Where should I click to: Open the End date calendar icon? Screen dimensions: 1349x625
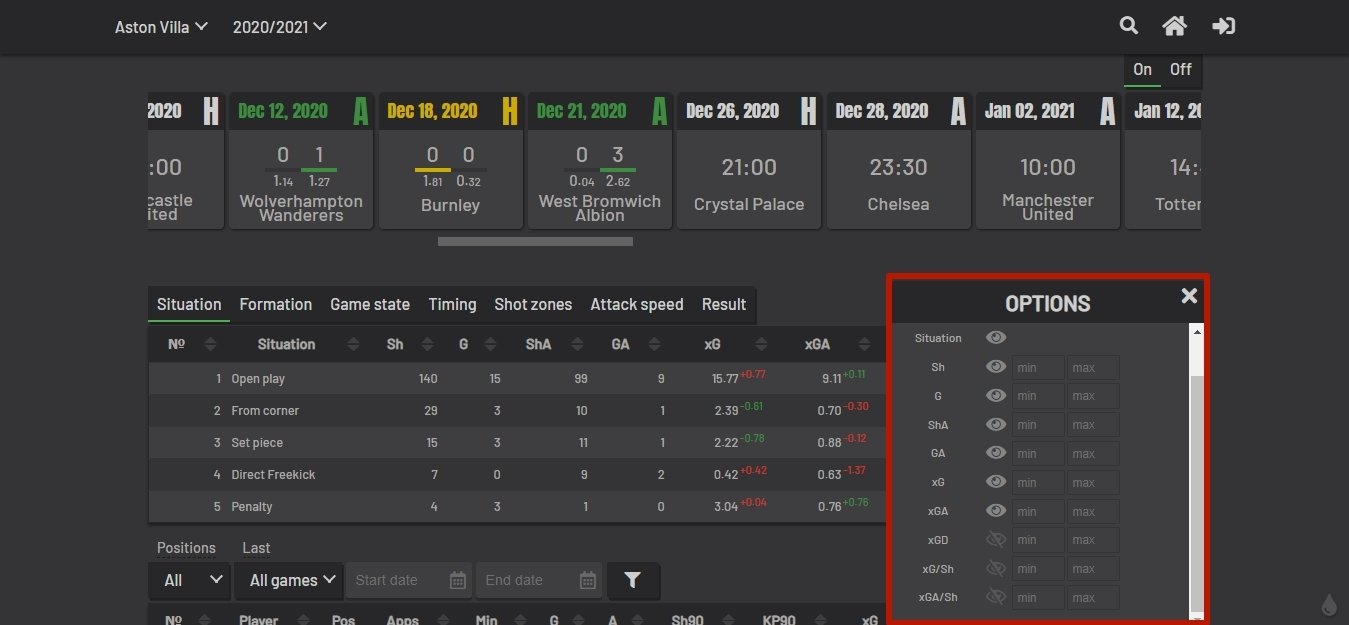coord(588,580)
